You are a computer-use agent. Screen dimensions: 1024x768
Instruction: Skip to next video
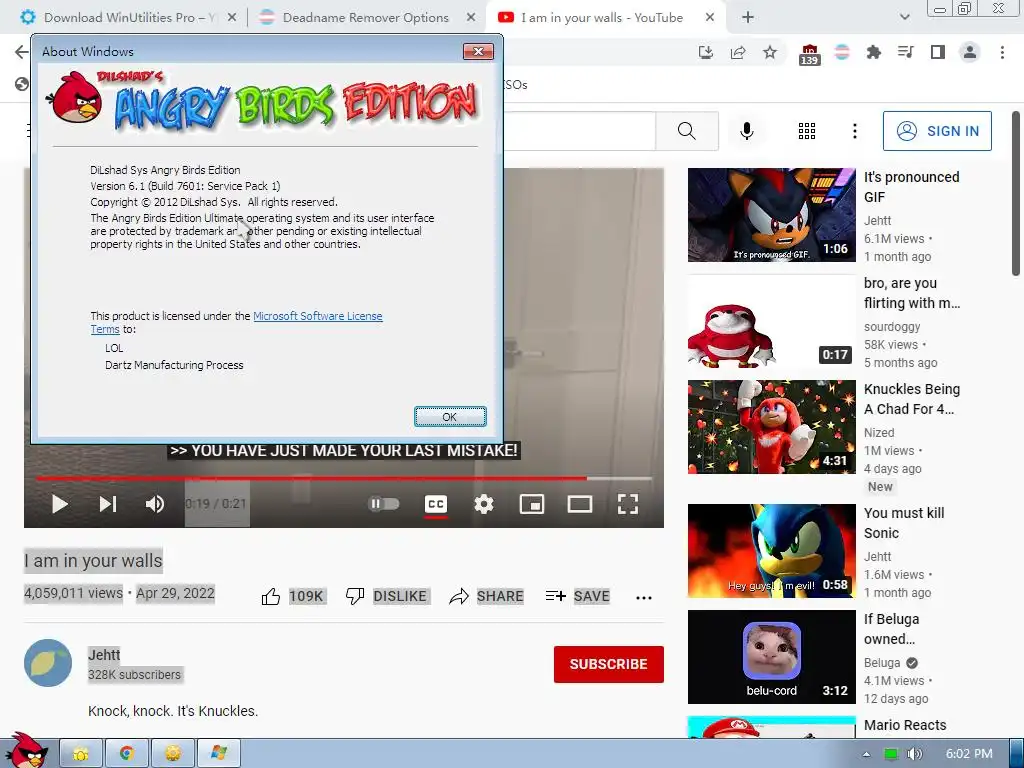[x=108, y=504]
